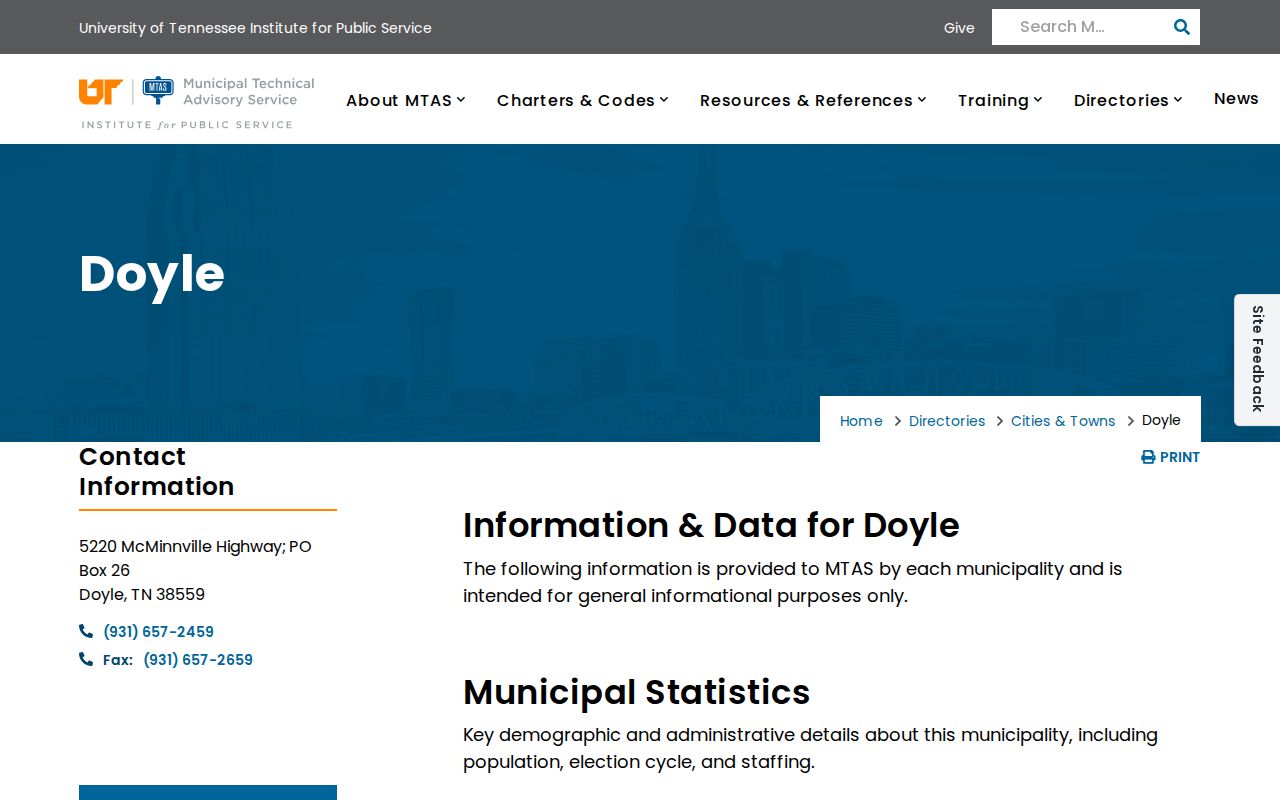Open University of Tennessee Institute for Public Service link

255,28
